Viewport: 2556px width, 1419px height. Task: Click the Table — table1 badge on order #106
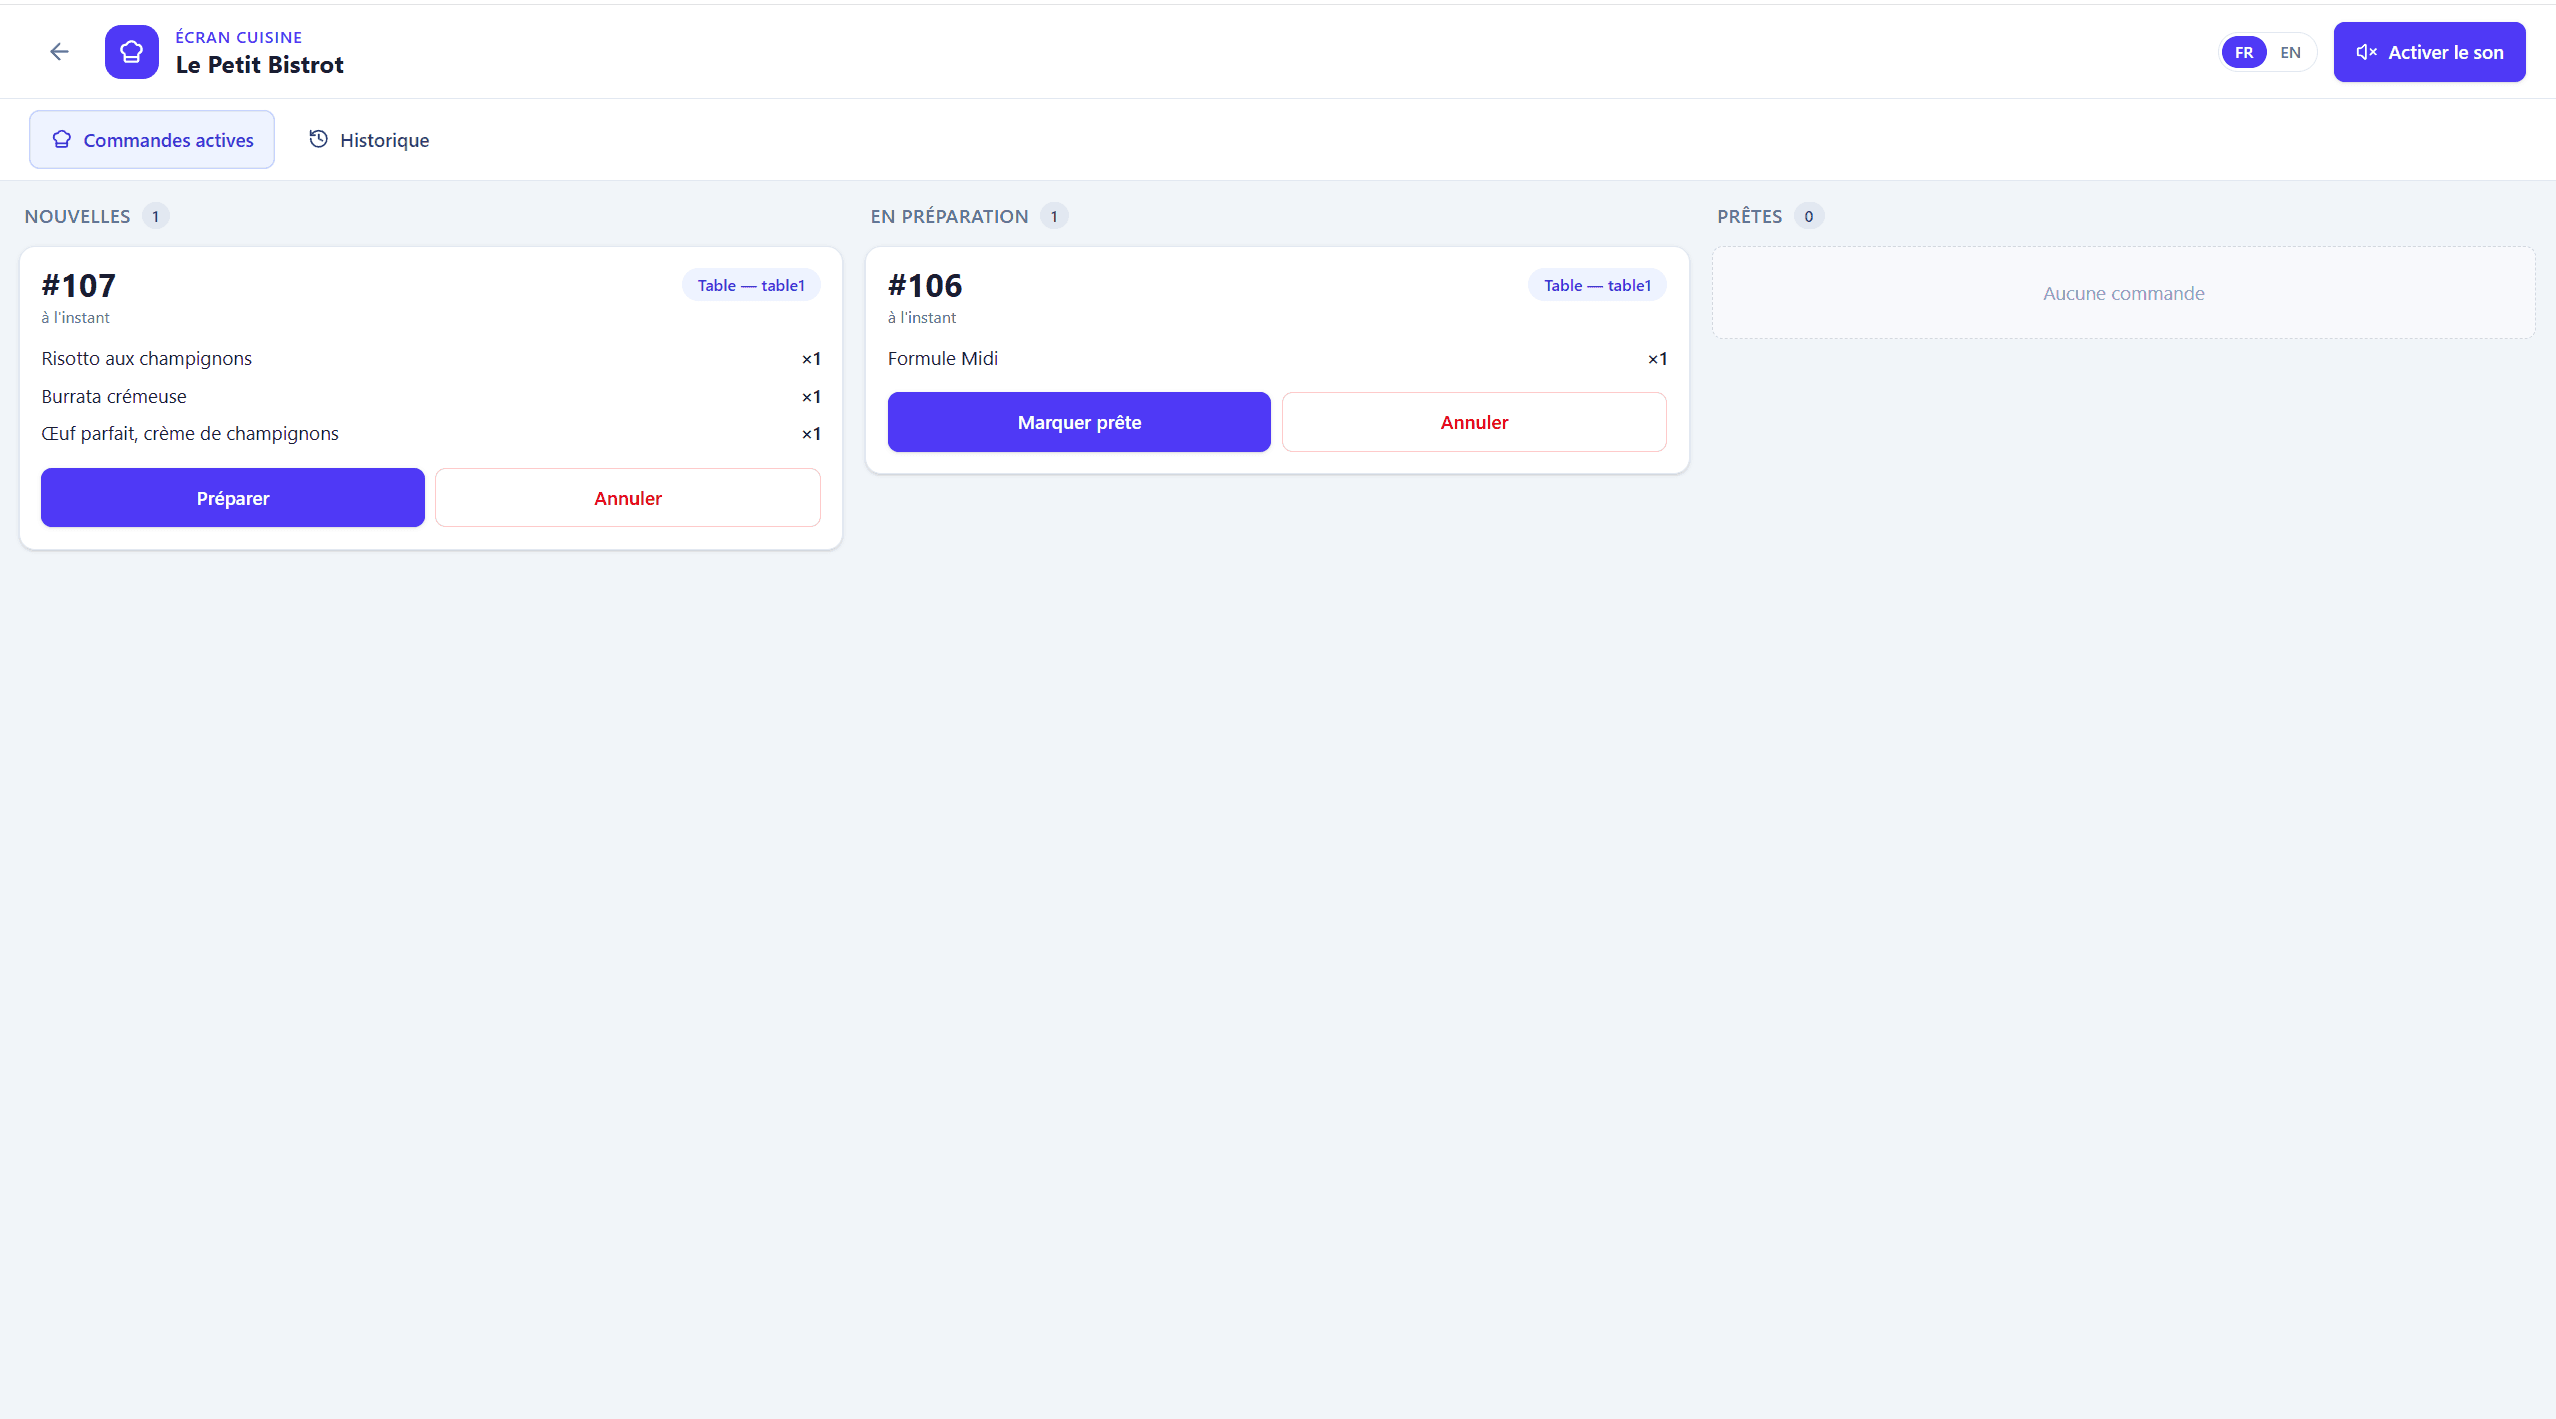click(1597, 285)
